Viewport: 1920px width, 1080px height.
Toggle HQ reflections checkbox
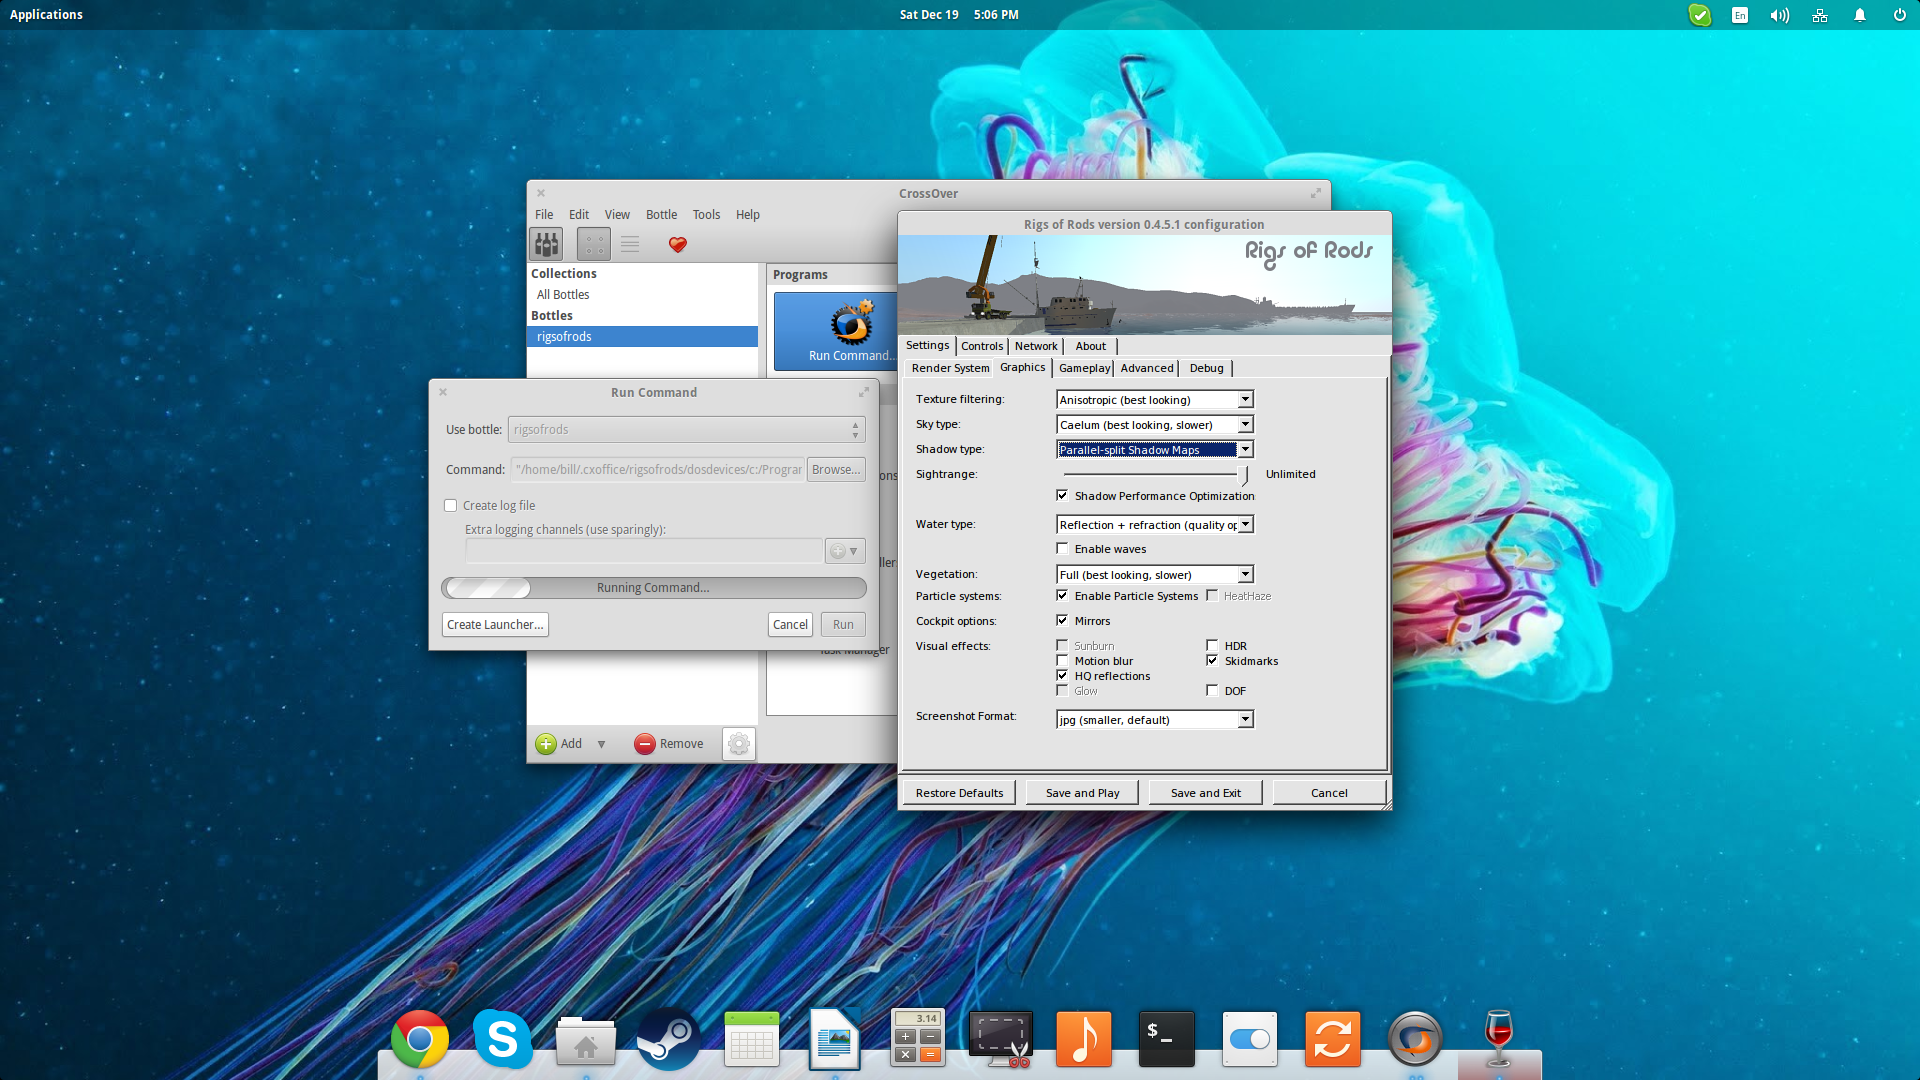(1062, 675)
